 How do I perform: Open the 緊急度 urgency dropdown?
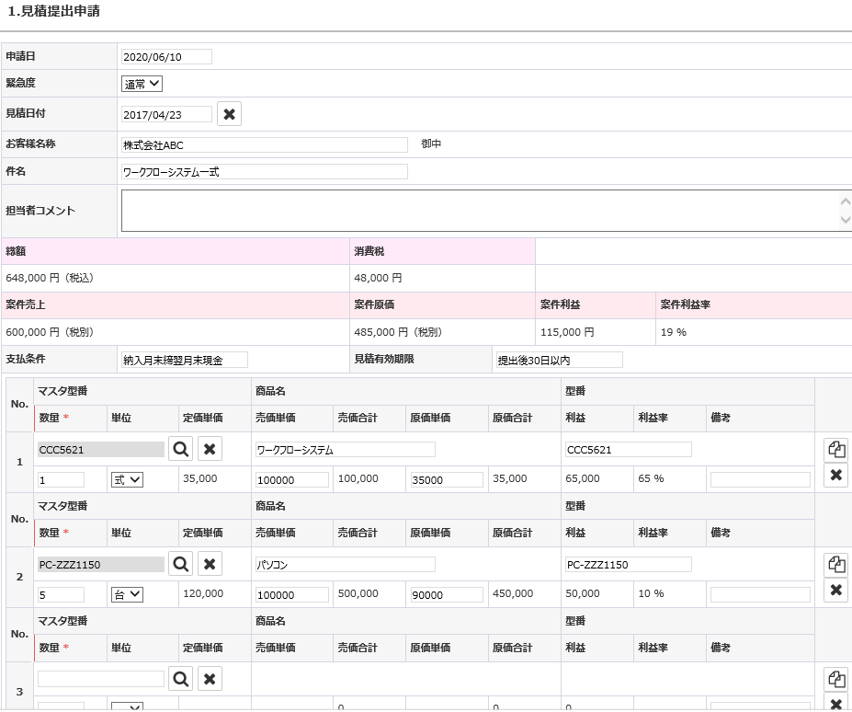pos(141,85)
